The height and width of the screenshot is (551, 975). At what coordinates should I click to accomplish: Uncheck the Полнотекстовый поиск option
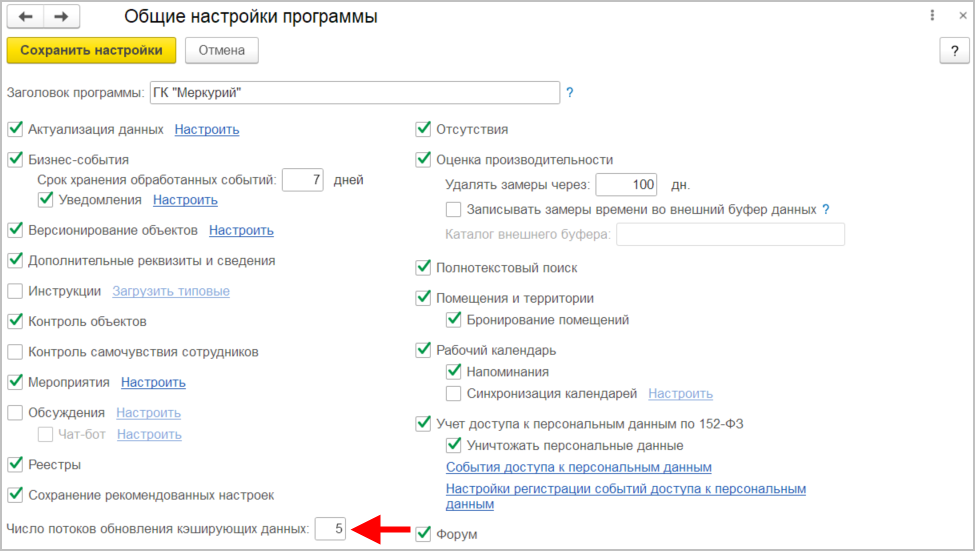[423, 268]
